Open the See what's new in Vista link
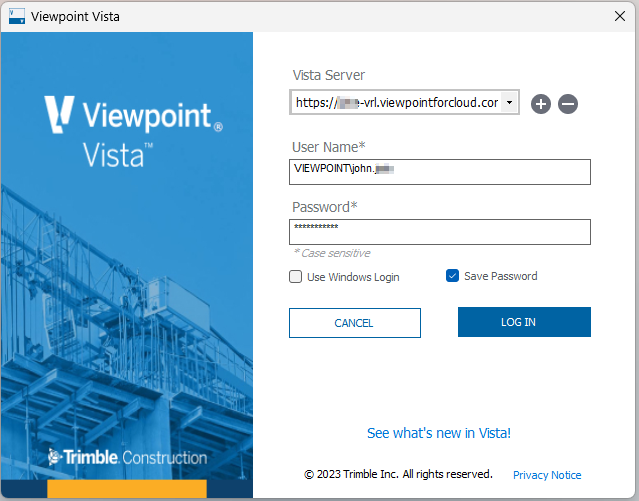Viewport: 639px width, 501px height. tap(438, 433)
